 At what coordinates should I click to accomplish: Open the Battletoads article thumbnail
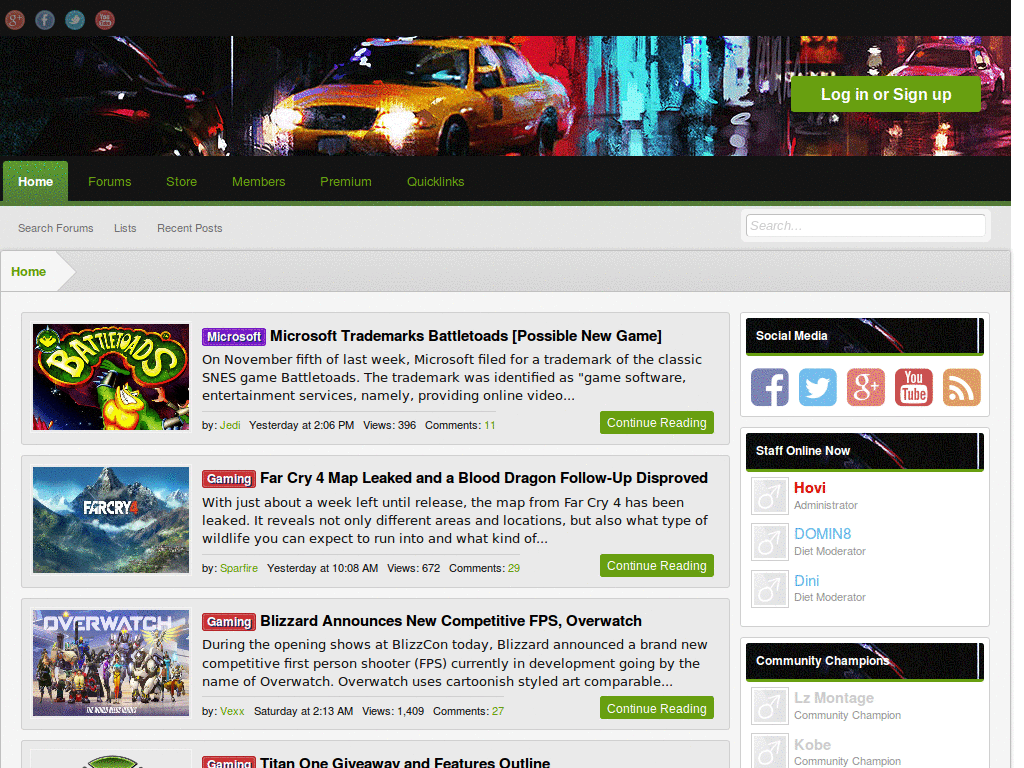point(111,377)
